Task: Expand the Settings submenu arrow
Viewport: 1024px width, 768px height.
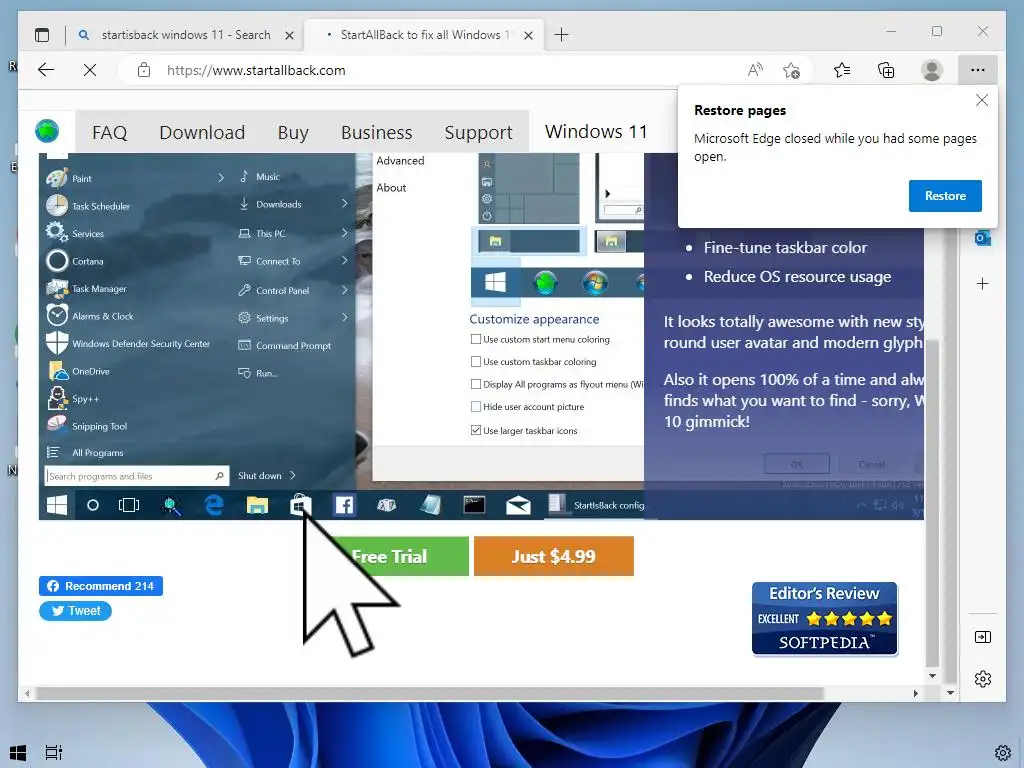Action: click(x=344, y=317)
